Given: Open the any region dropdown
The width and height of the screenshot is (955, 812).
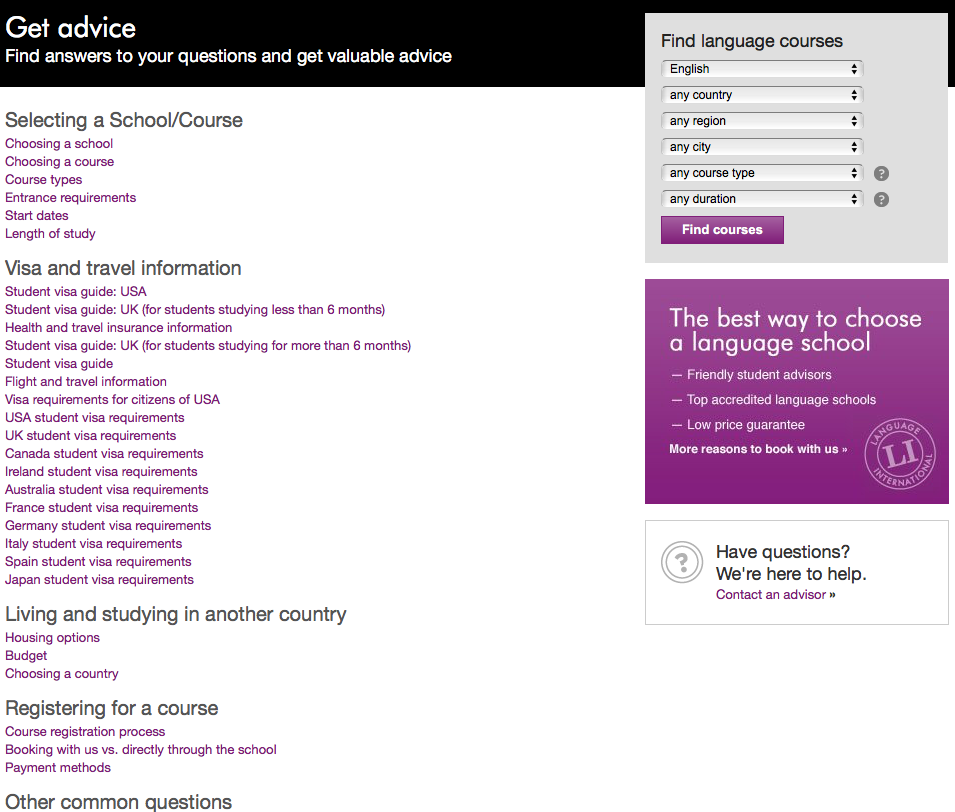Looking at the screenshot, I should coord(761,121).
